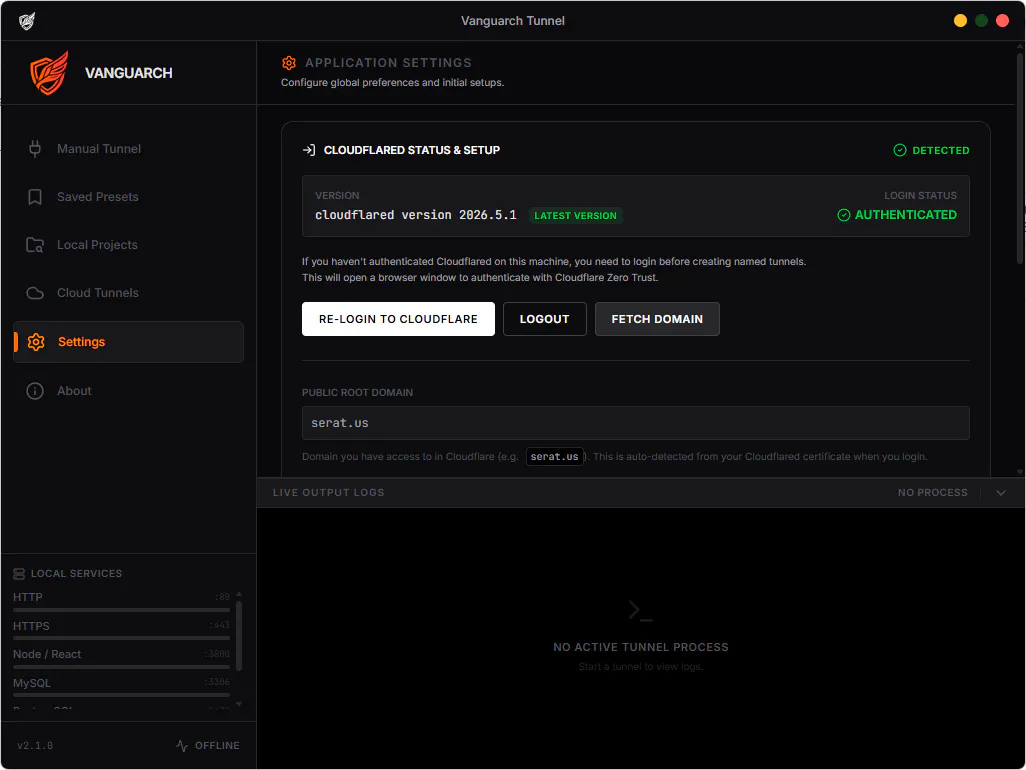Switch to Cloud Tunnels section
Viewport: 1026px width, 770px height.
coord(128,293)
